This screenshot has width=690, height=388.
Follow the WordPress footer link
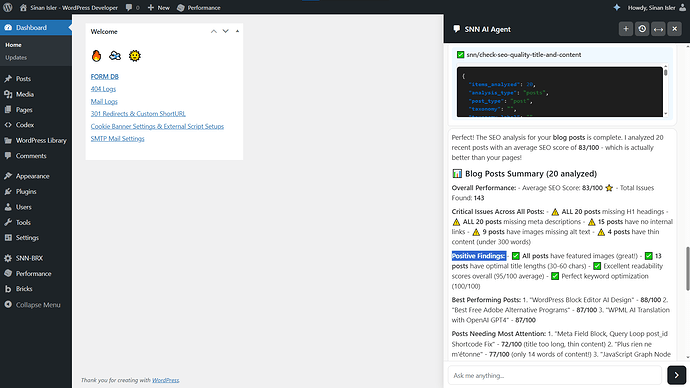(165, 380)
